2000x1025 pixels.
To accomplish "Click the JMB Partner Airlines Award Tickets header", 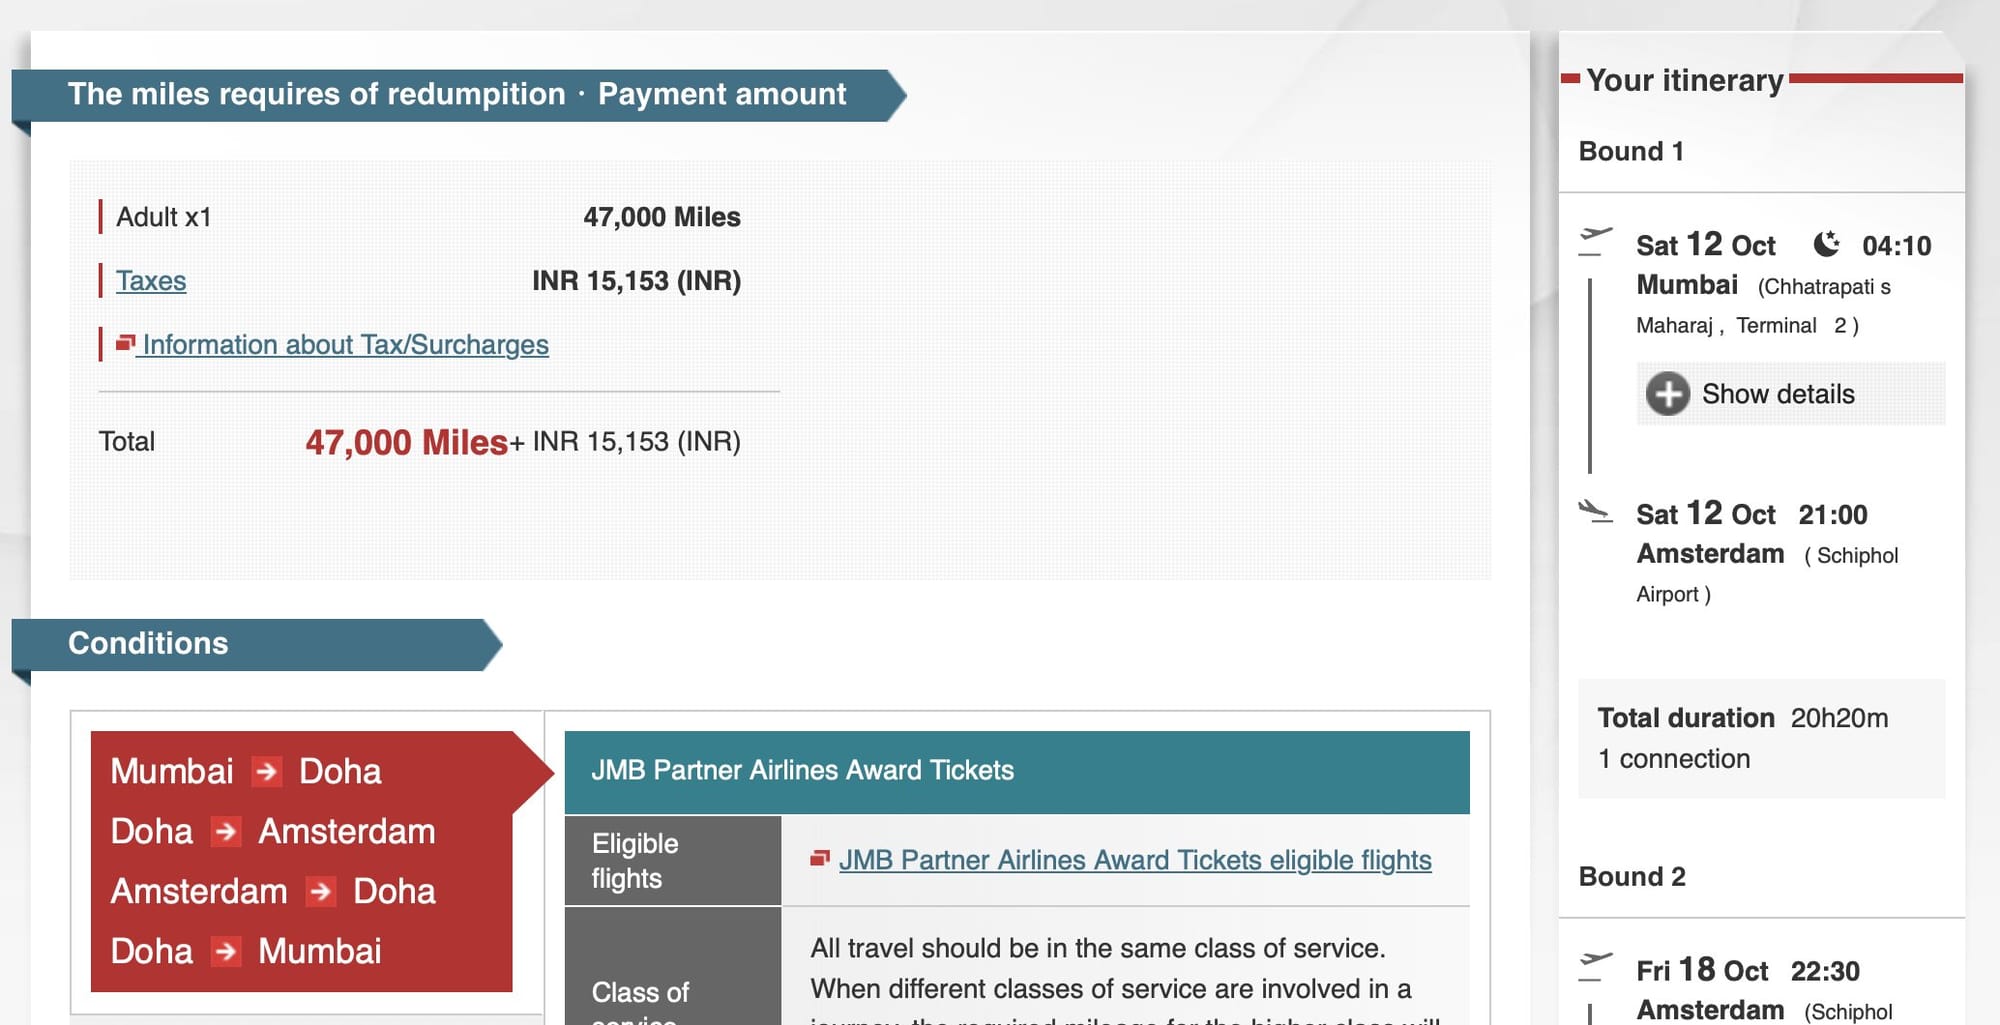I will click(1016, 771).
